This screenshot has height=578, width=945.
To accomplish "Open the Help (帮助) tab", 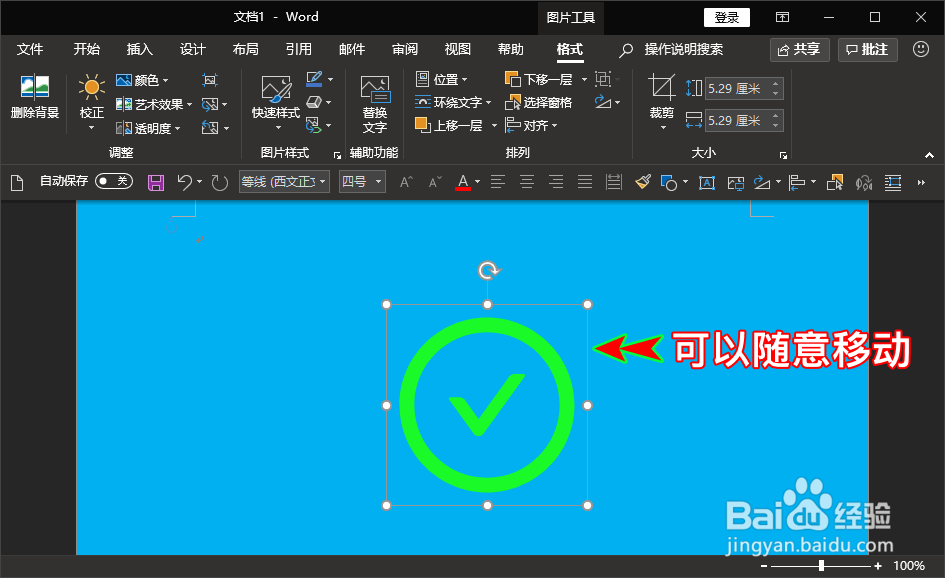I will pyautogui.click(x=511, y=49).
